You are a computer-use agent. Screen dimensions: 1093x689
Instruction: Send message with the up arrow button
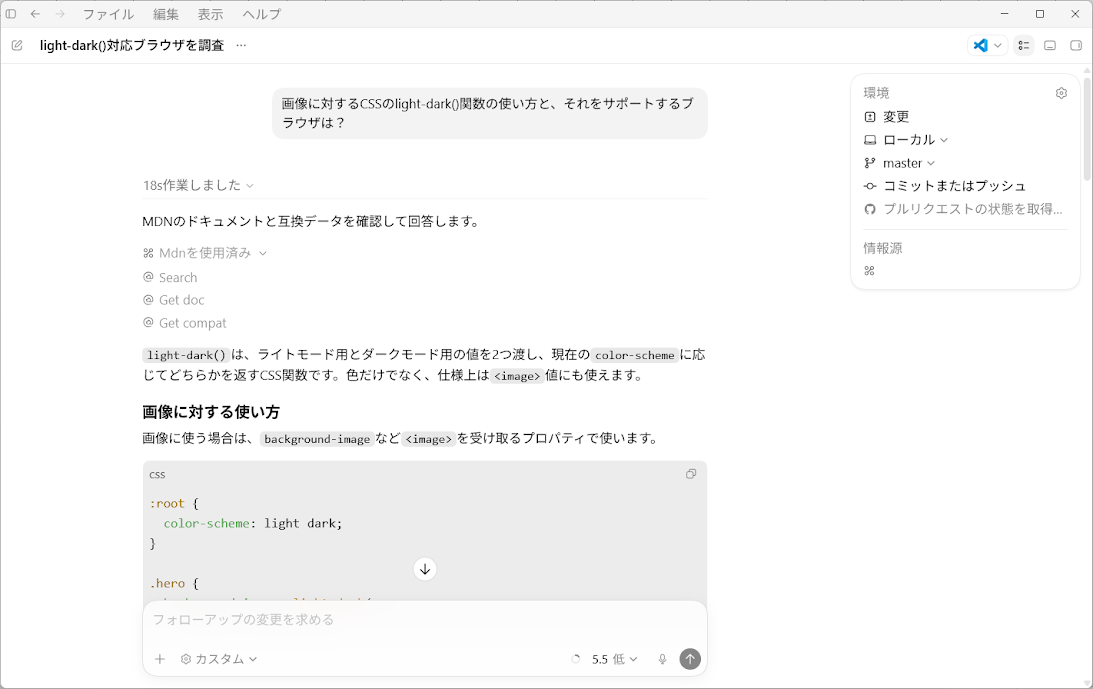[690, 659]
